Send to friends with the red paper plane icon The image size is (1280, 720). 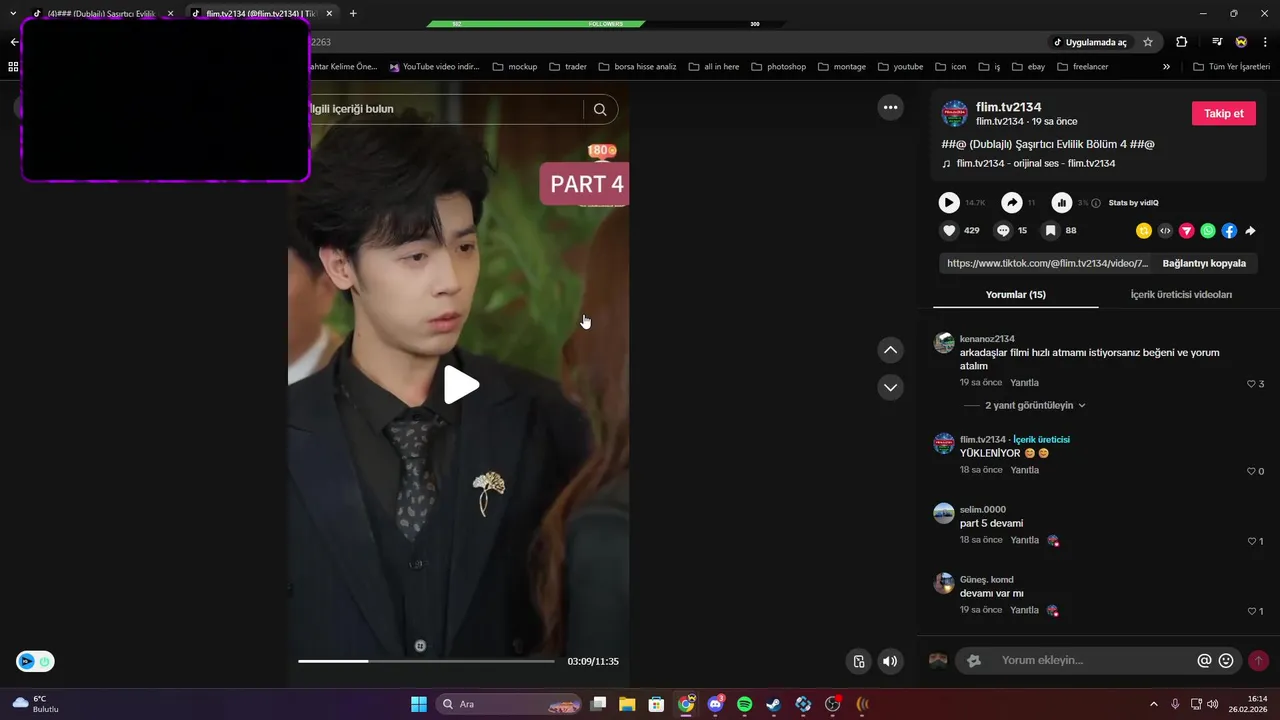pyautogui.click(x=1187, y=231)
